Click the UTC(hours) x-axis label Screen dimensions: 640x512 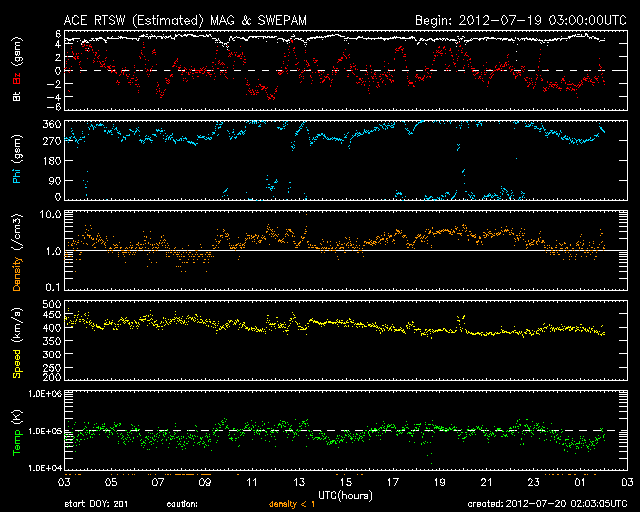(343, 495)
